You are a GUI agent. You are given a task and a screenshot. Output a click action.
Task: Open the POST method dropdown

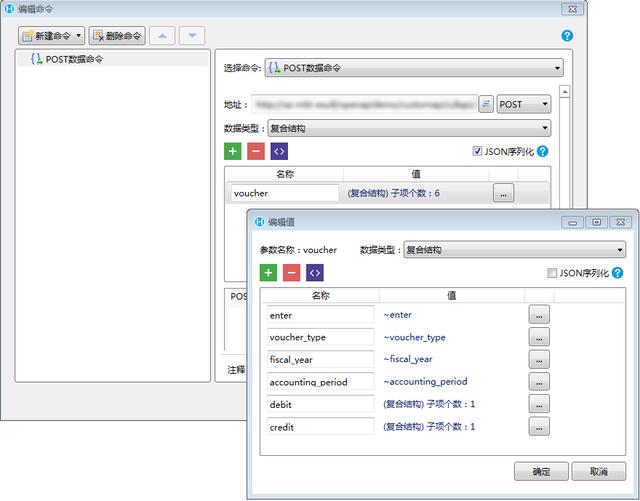point(524,104)
